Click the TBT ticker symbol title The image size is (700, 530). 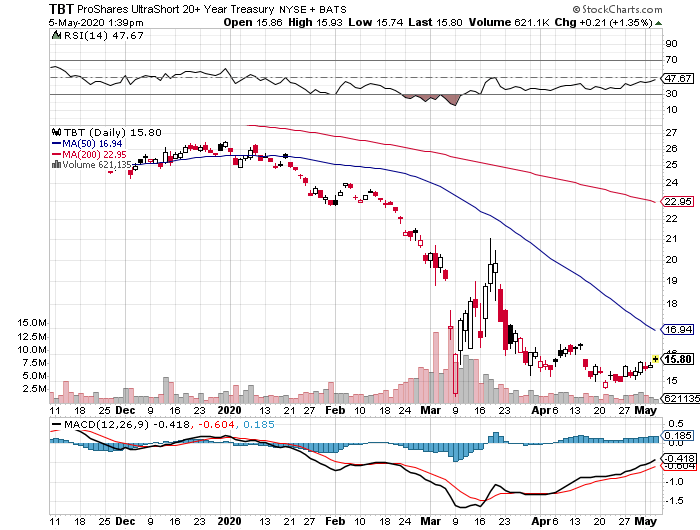(62, 9)
